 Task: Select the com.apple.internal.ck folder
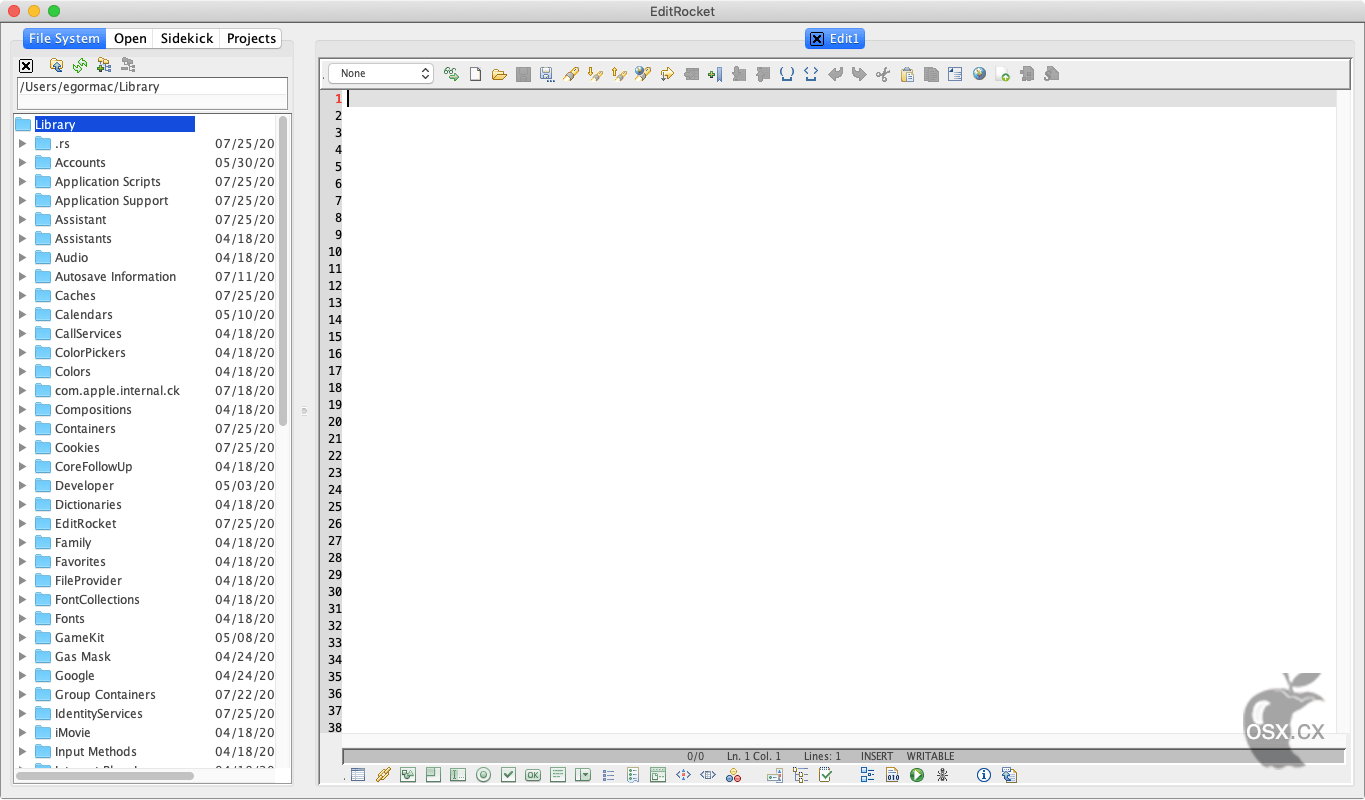(x=117, y=390)
